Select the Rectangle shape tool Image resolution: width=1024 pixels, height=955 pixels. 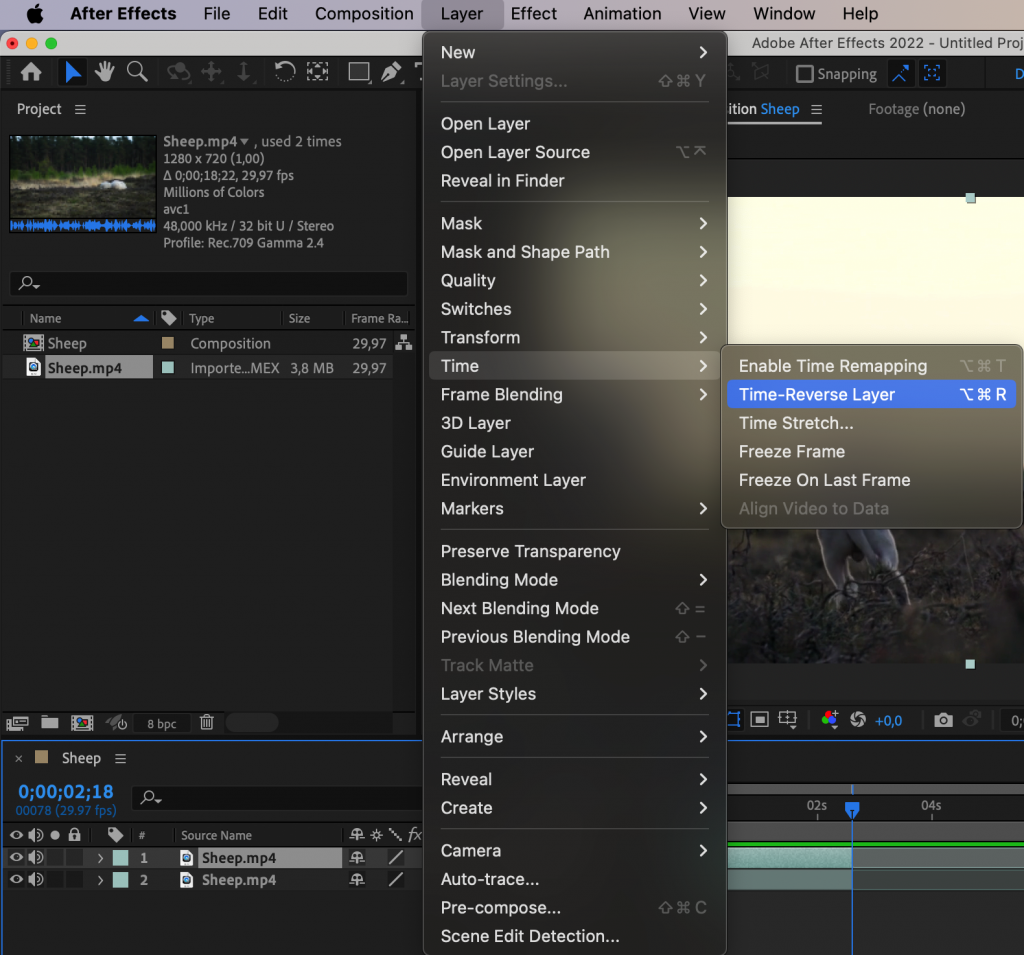359,72
